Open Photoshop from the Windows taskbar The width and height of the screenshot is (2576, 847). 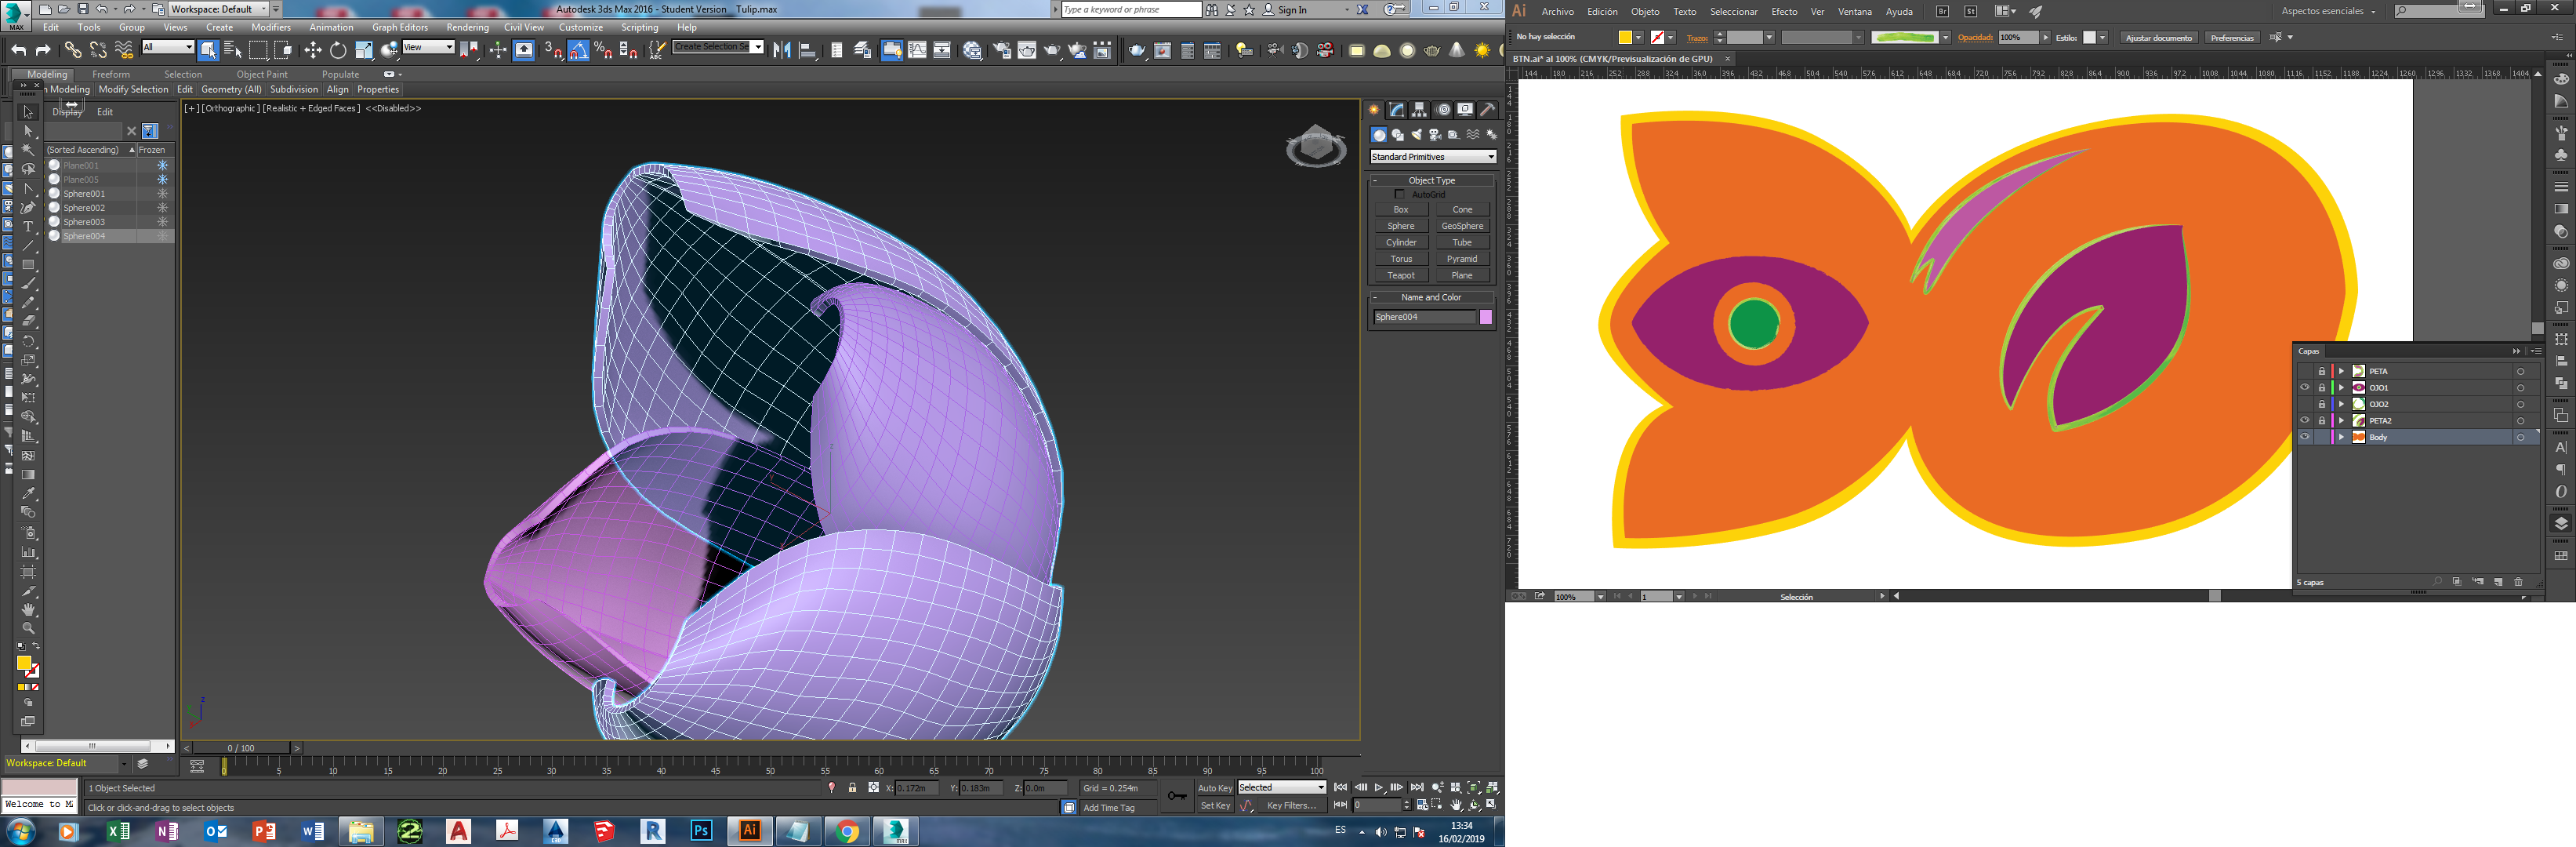(x=701, y=831)
